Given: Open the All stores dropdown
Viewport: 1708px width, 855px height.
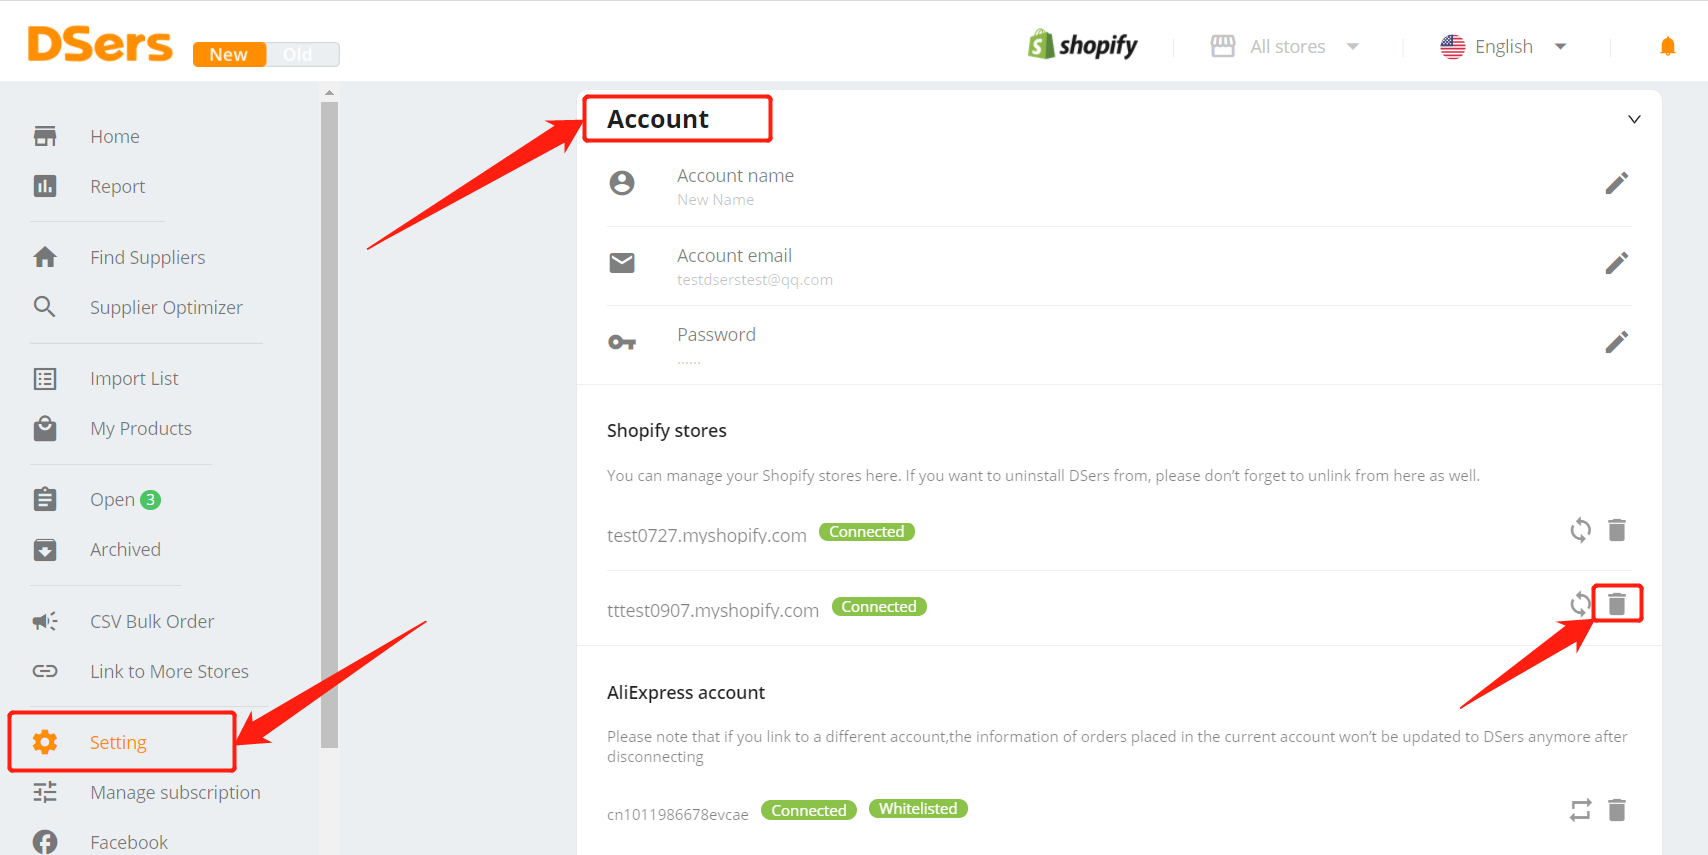Looking at the screenshot, I should (x=1285, y=47).
